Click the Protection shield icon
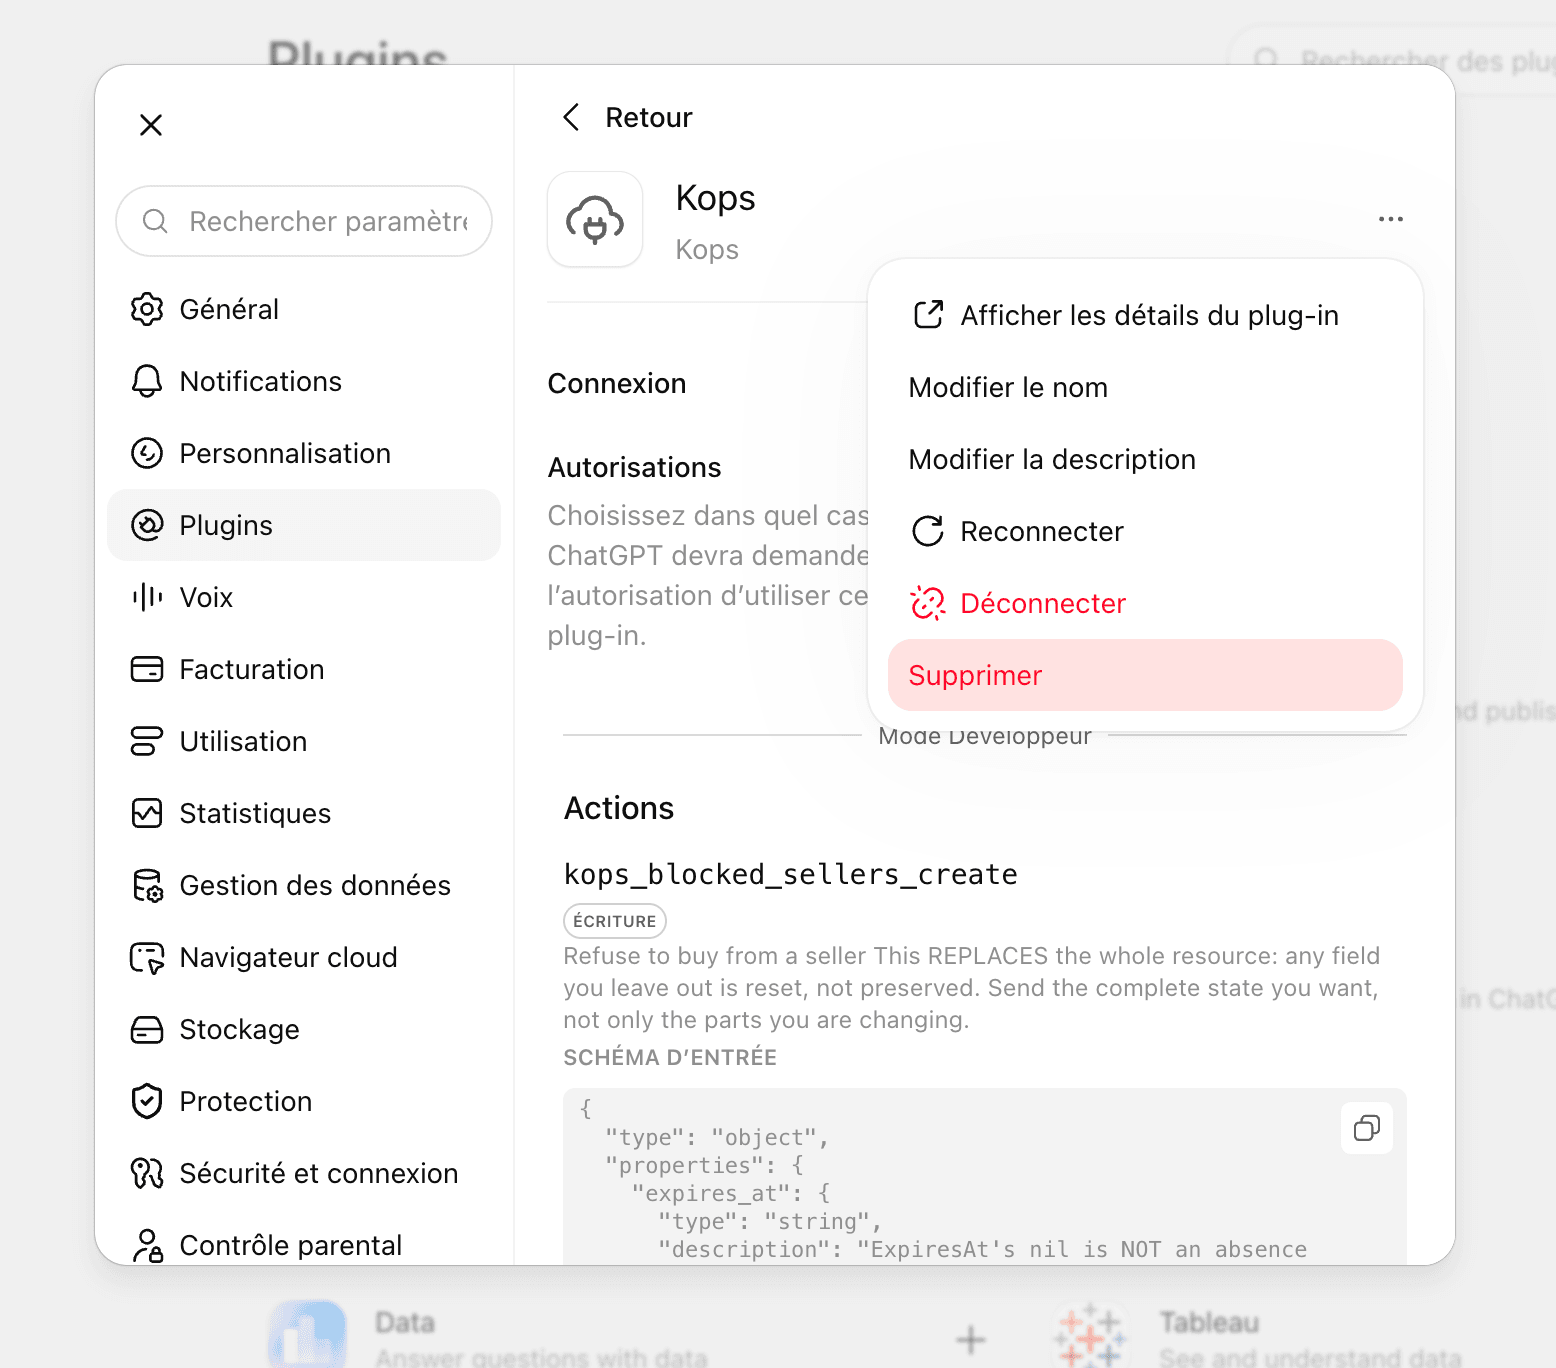Image resolution: width=1556 pixels, height=1368 pixels. [147, 1101]
